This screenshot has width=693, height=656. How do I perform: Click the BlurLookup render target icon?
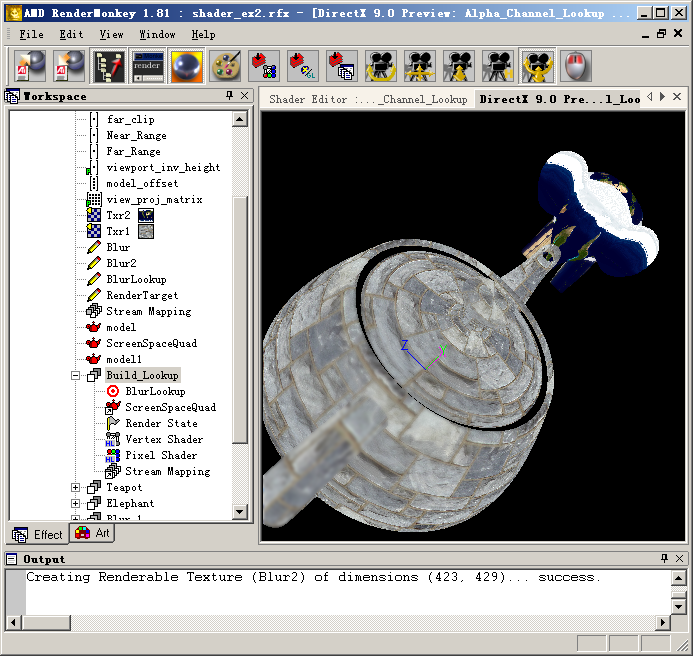click(113, 391)
